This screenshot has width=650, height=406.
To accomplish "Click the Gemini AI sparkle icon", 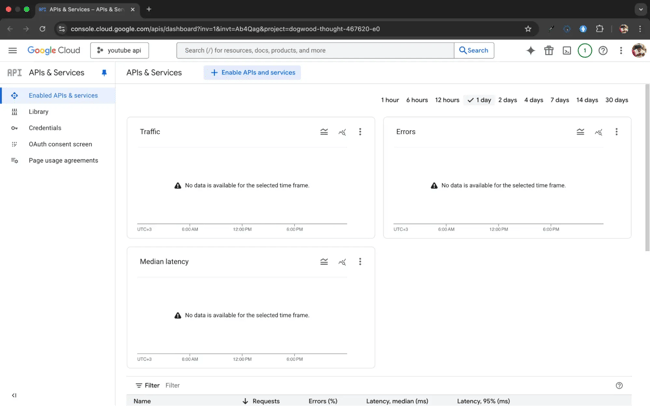I will 530,50.
